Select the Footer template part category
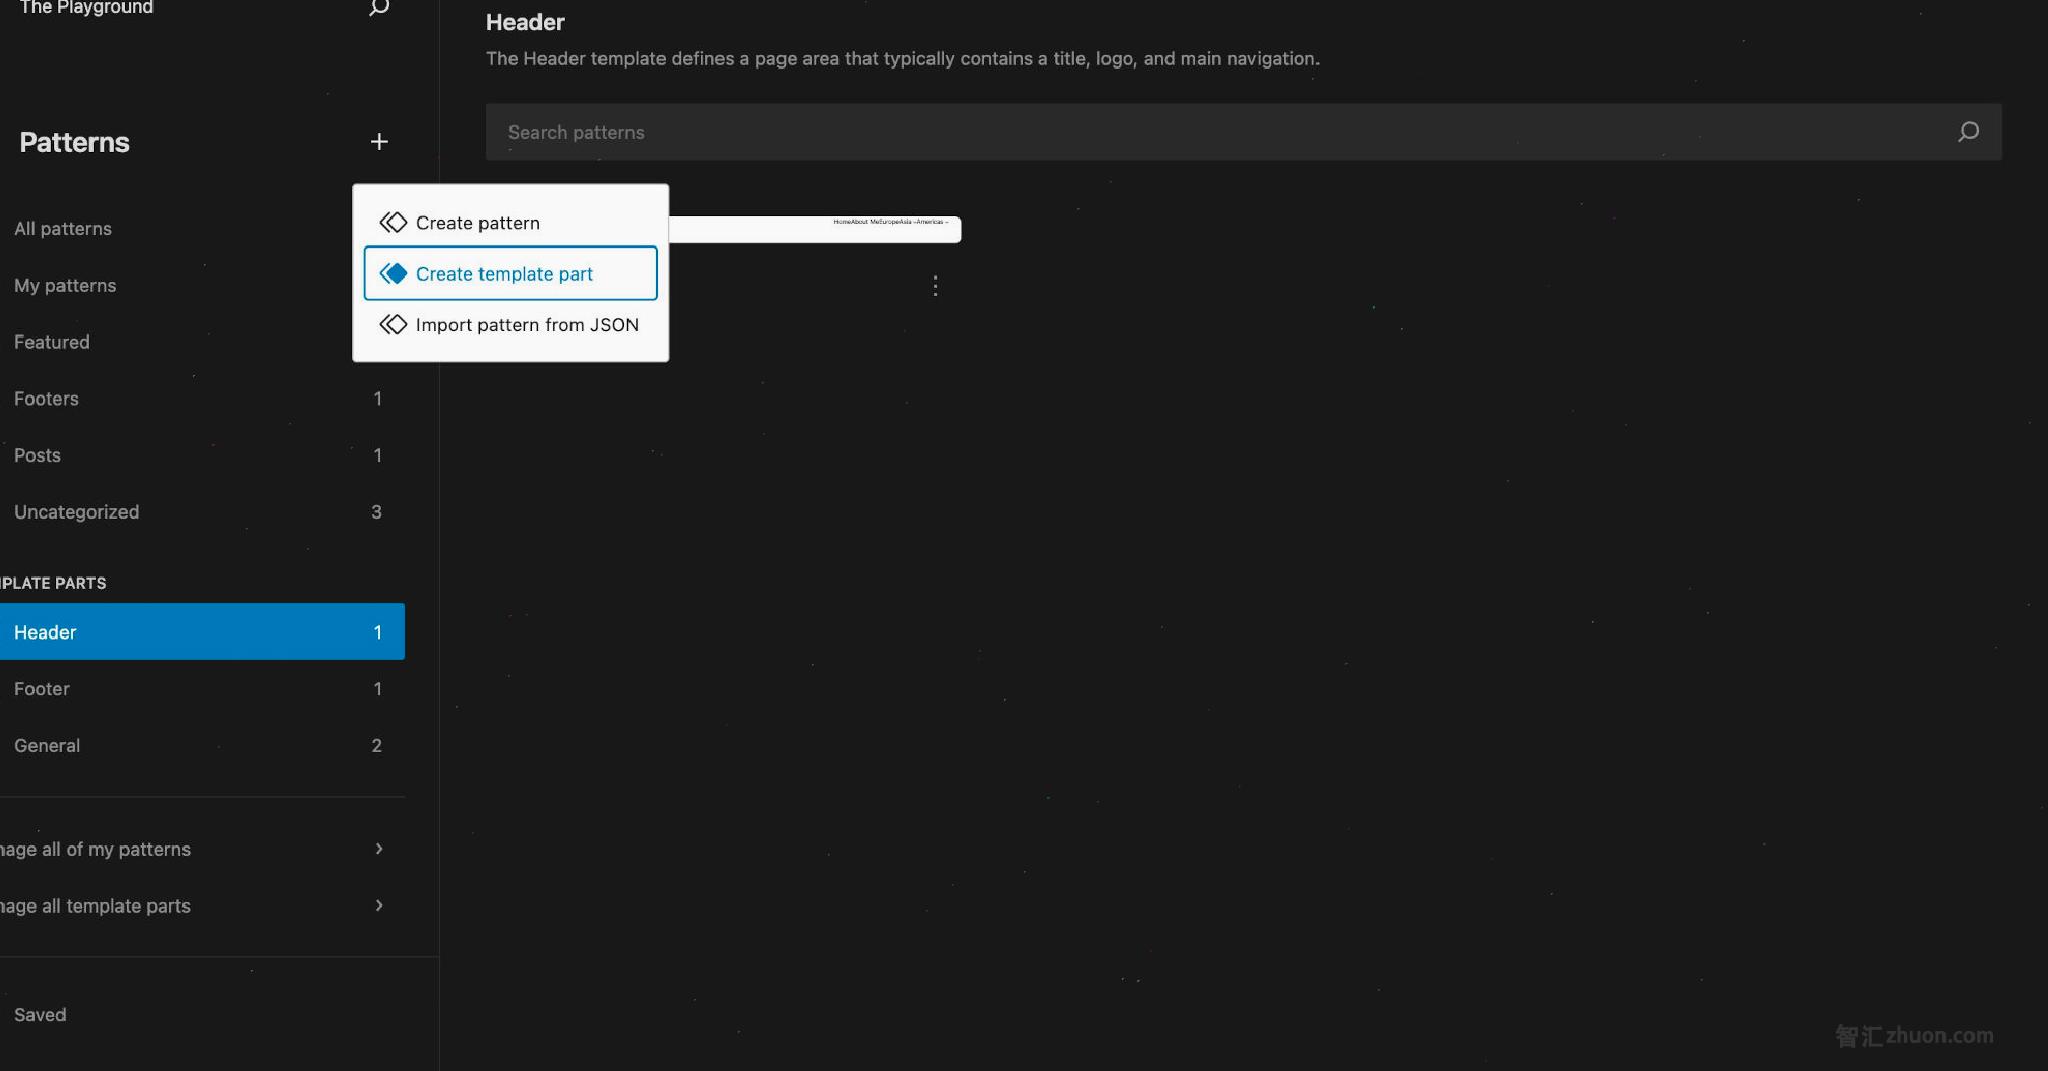Image resolution: width=2048 pixels, height=1071 pixels. click(x=202, y=689)
